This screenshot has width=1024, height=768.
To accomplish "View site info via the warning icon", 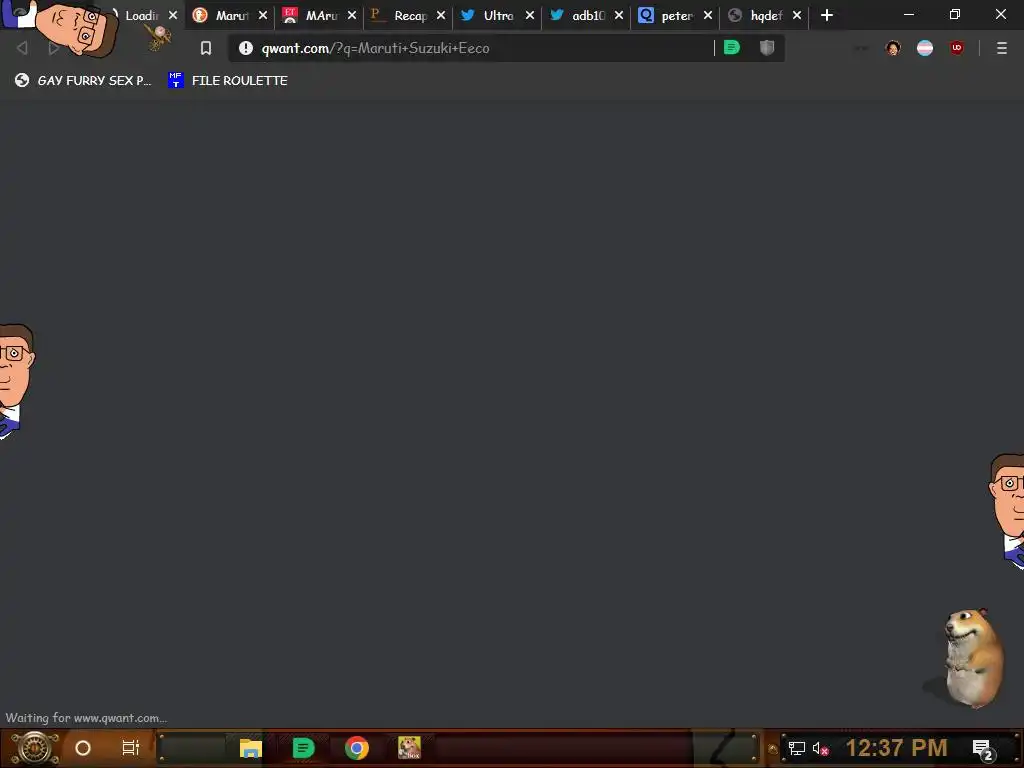I will pos(246,48).
